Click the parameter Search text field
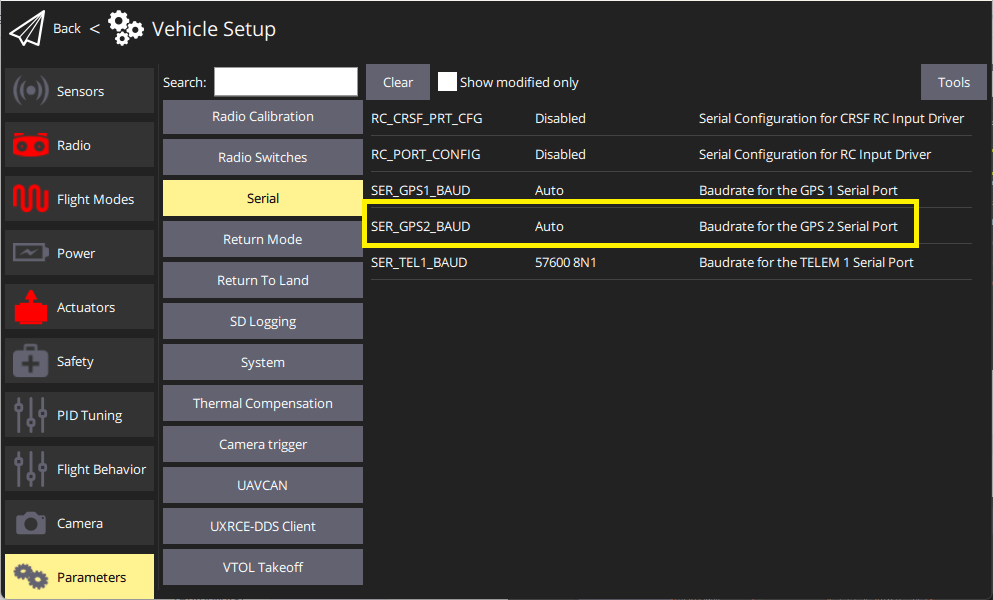The image size is (993, 600). (285, 82)
